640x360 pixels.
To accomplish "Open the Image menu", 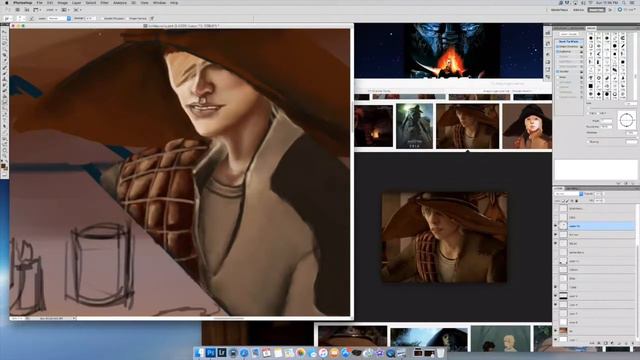I will click(62, 3).
